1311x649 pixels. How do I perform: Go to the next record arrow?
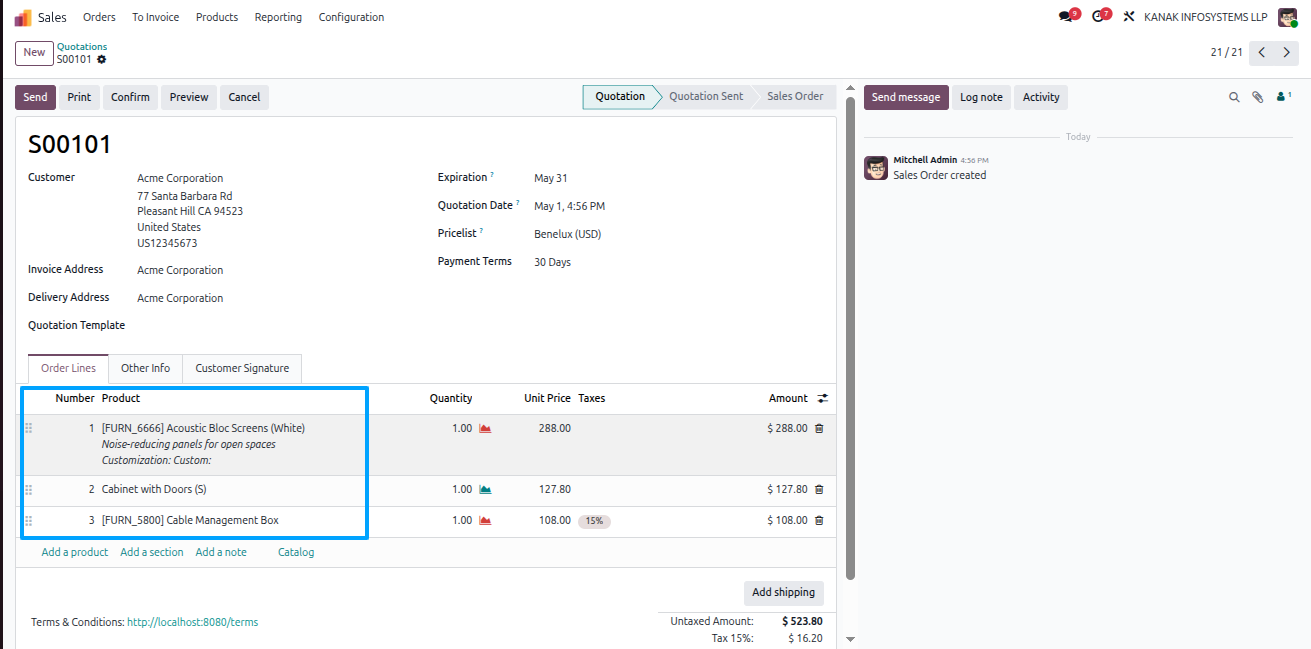[x=1286, y=52]
